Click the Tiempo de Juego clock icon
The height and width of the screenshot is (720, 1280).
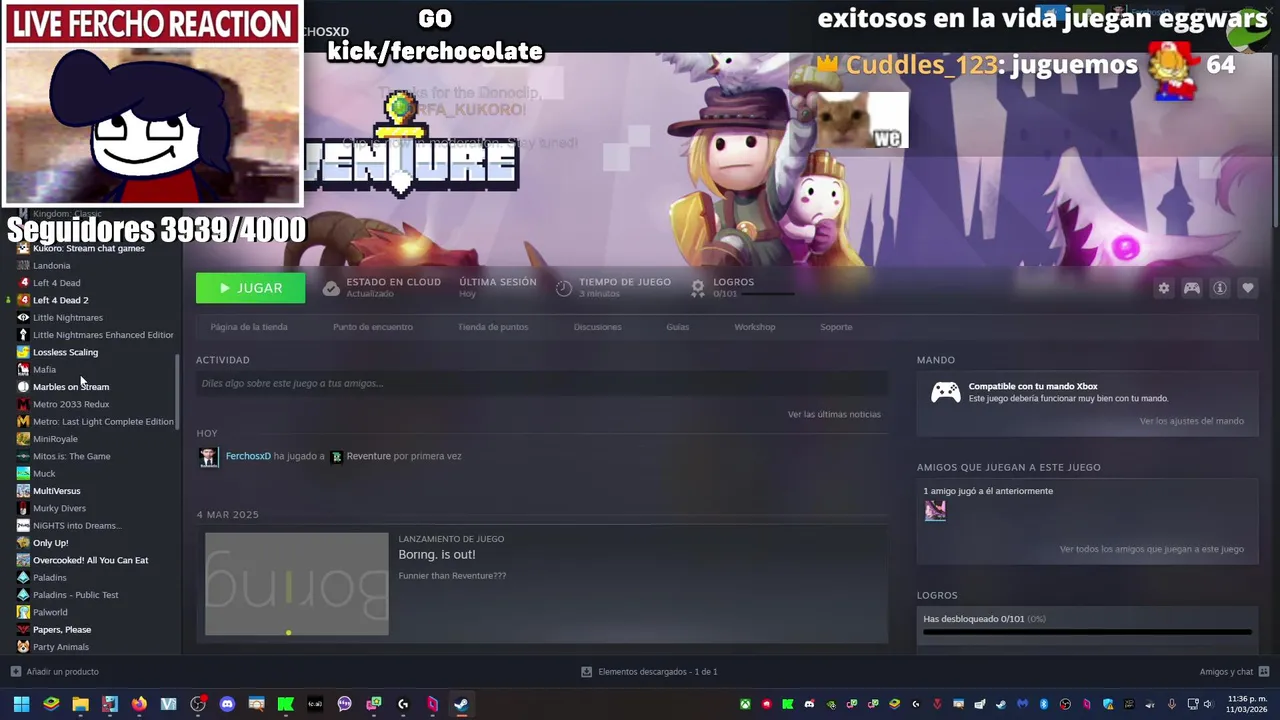coord(564,288)
